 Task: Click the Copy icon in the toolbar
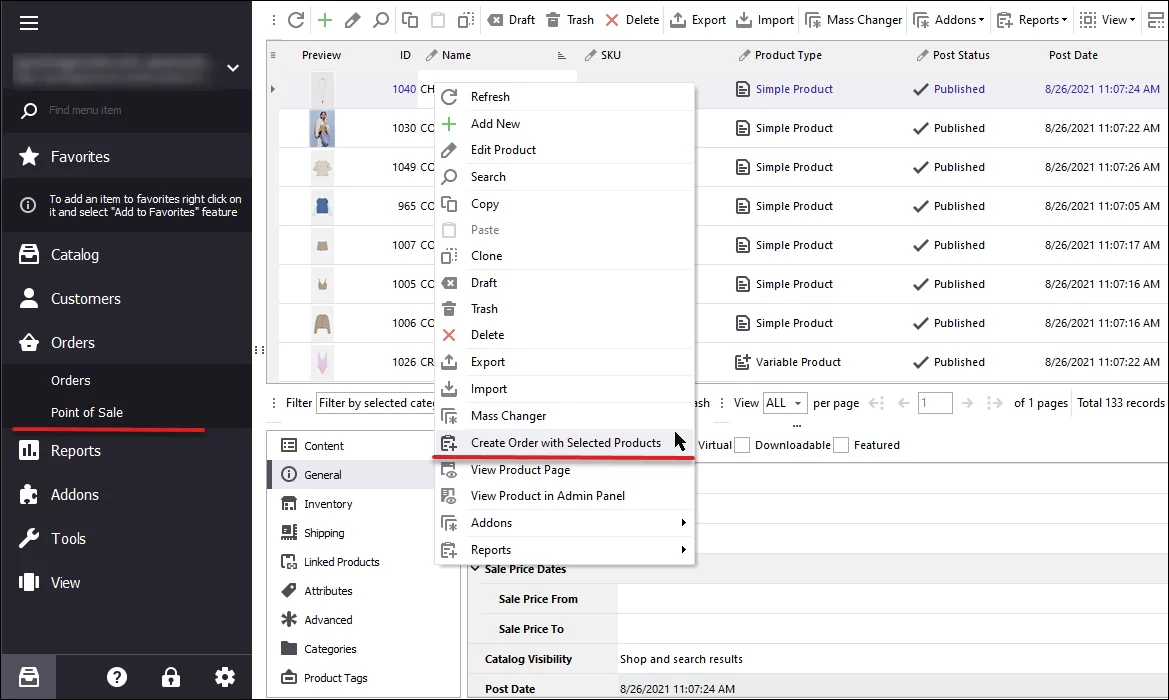tap(408, 19)
